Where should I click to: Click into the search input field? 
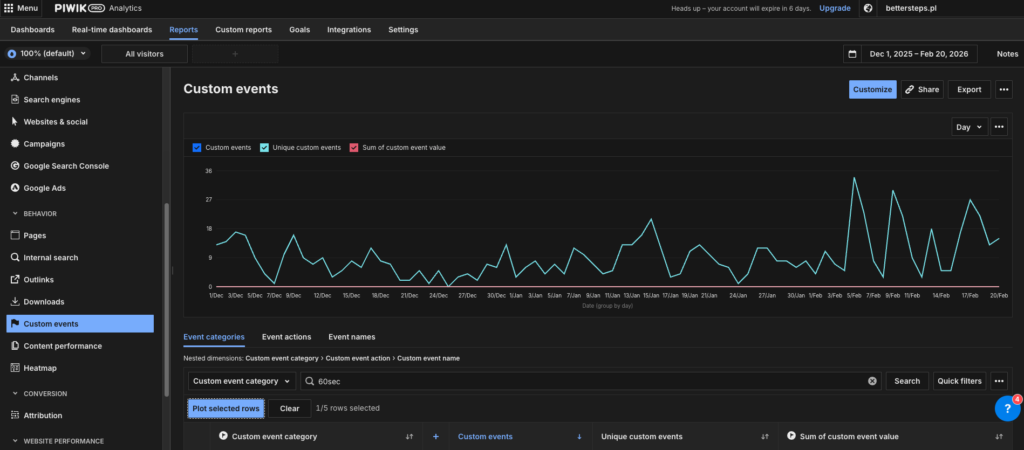[x=590, y=381]
